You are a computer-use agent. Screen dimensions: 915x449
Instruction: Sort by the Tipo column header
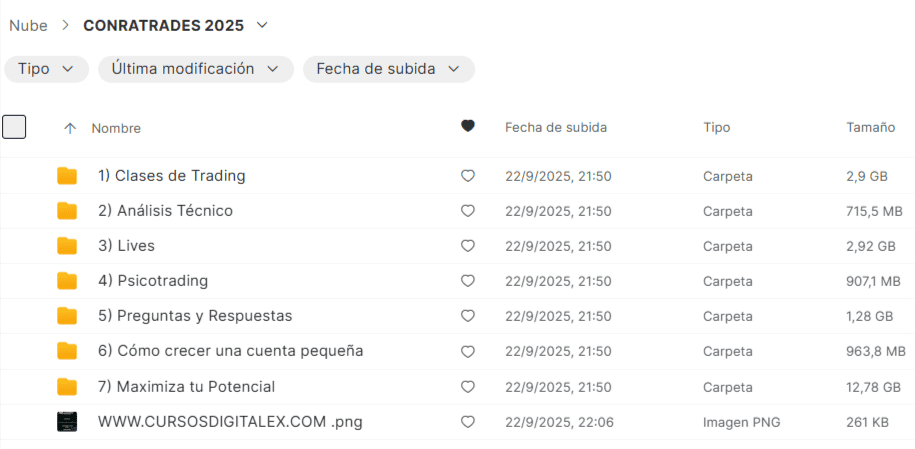tap(716, 128)
